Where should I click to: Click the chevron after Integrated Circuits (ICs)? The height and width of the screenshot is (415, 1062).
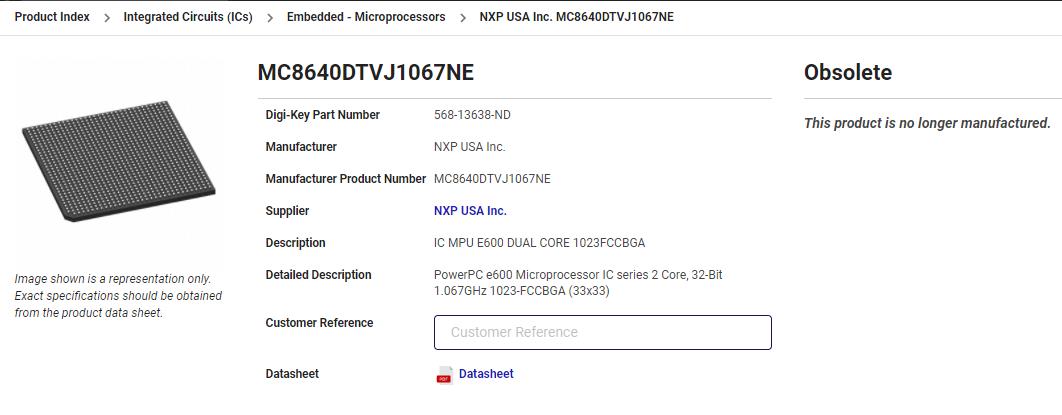point(270,18)
